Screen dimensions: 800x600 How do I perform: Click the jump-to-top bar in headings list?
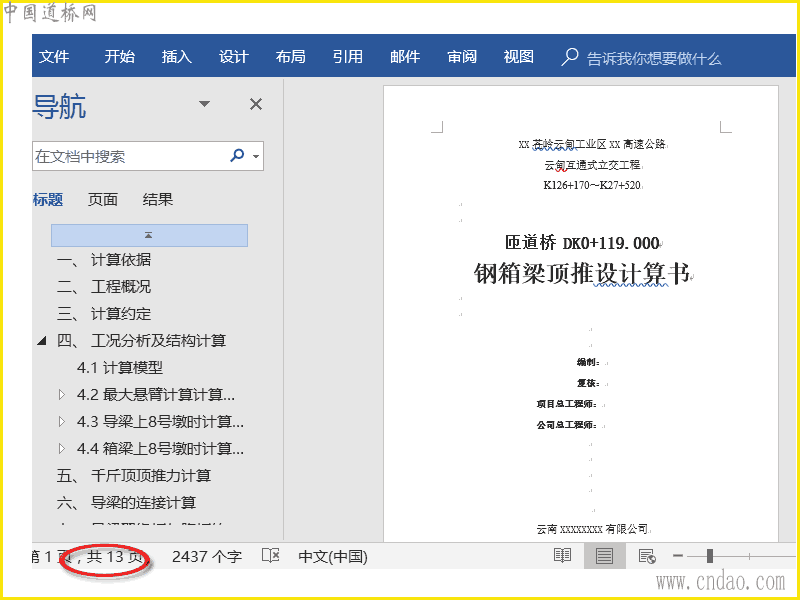(x=149, y=235)
